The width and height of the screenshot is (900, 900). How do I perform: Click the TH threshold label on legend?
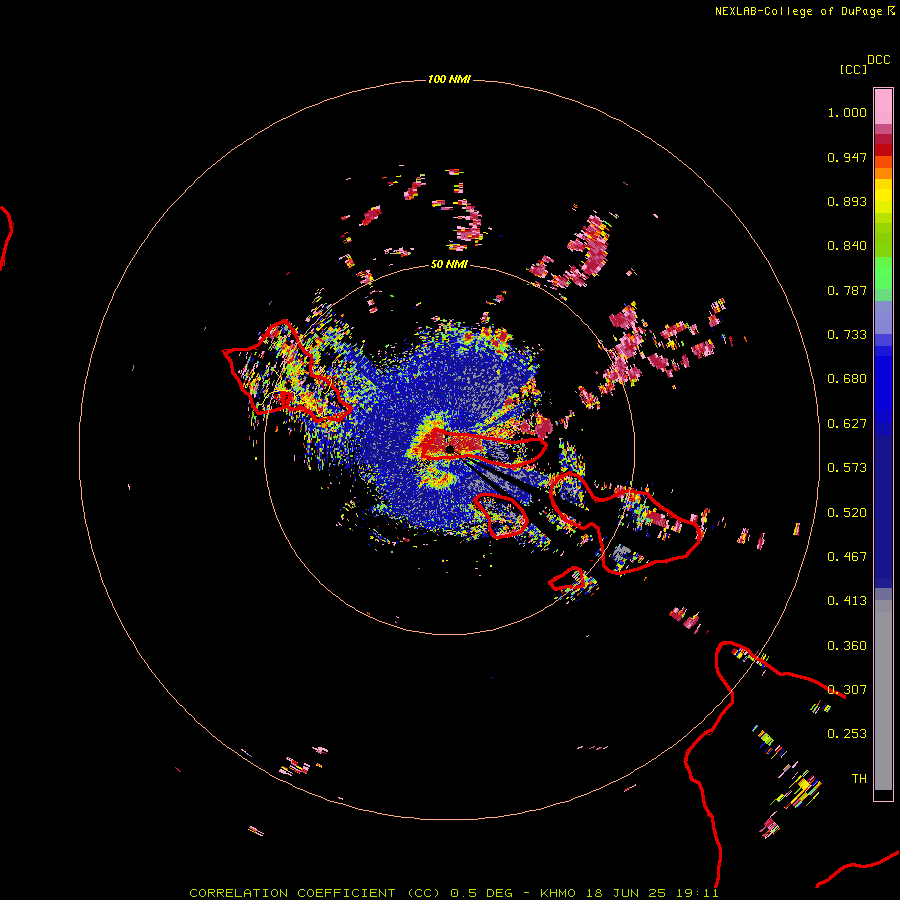coord(859,779)
